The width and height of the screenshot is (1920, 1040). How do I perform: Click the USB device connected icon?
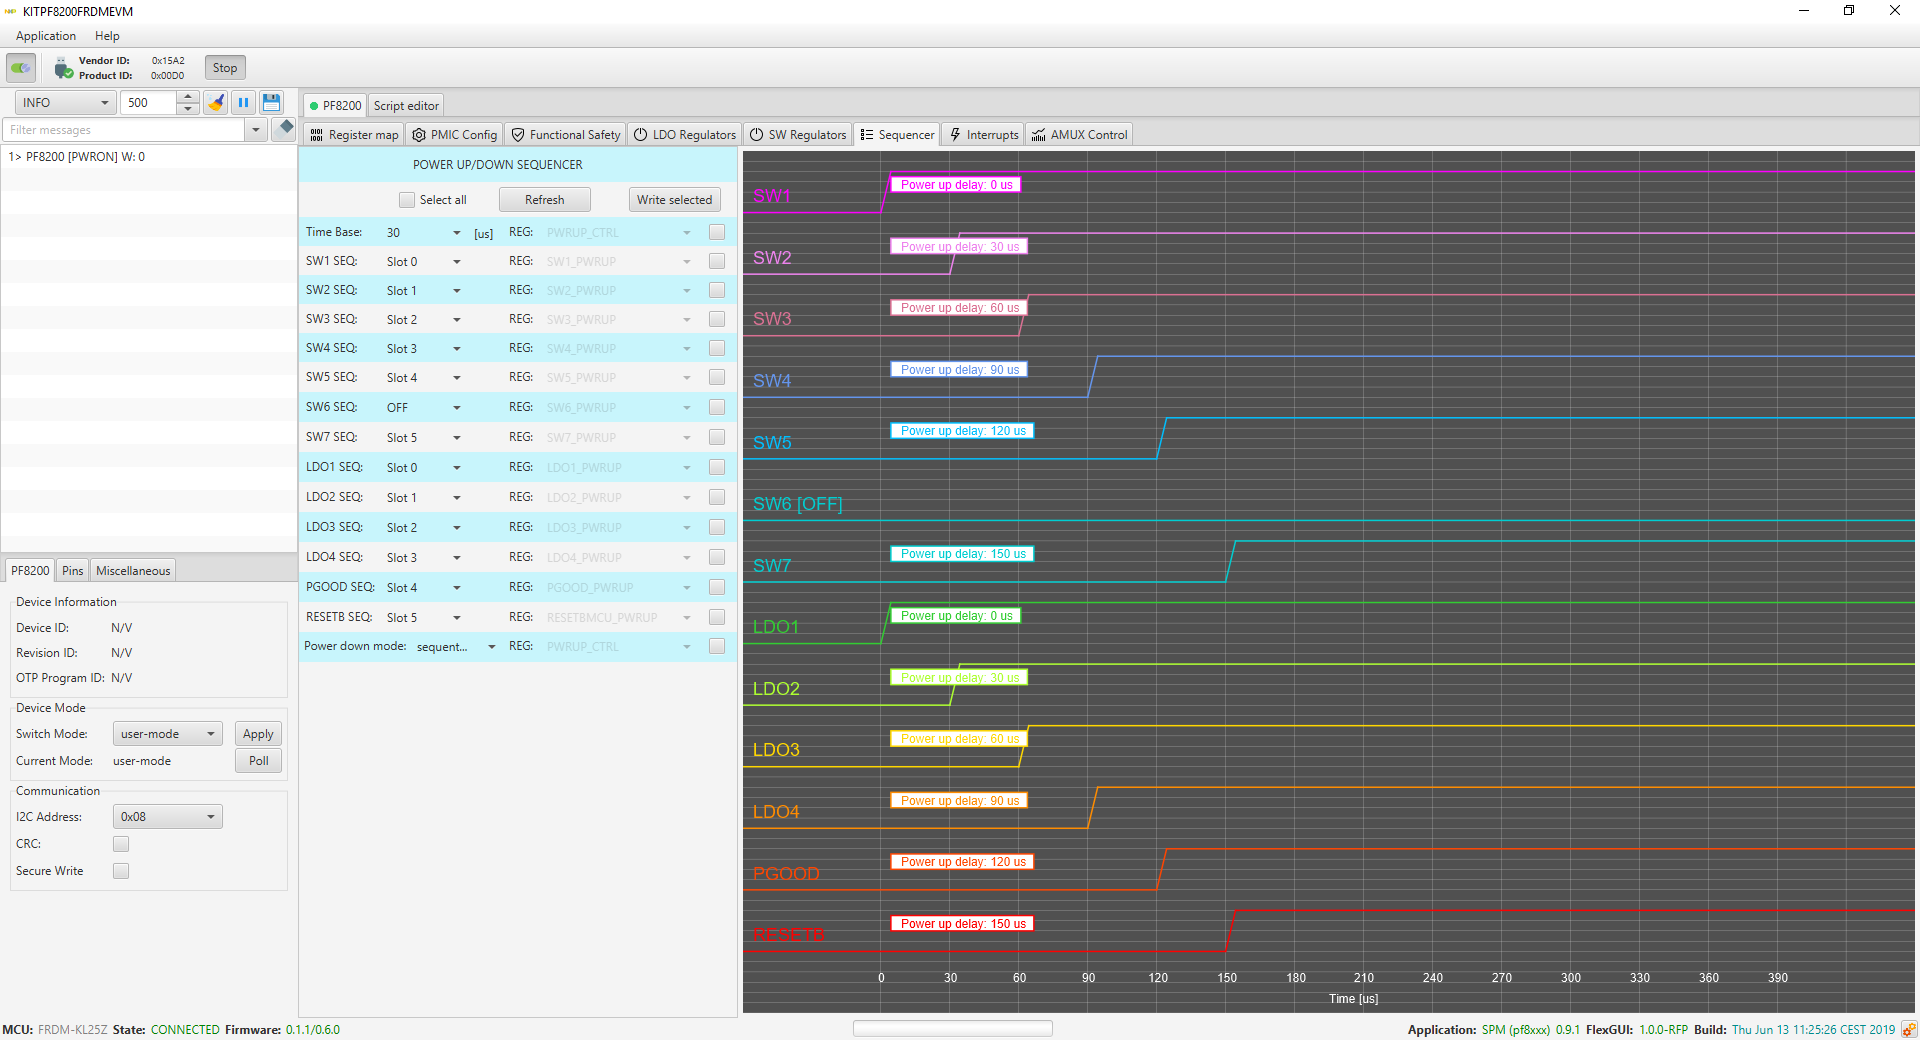63,68
